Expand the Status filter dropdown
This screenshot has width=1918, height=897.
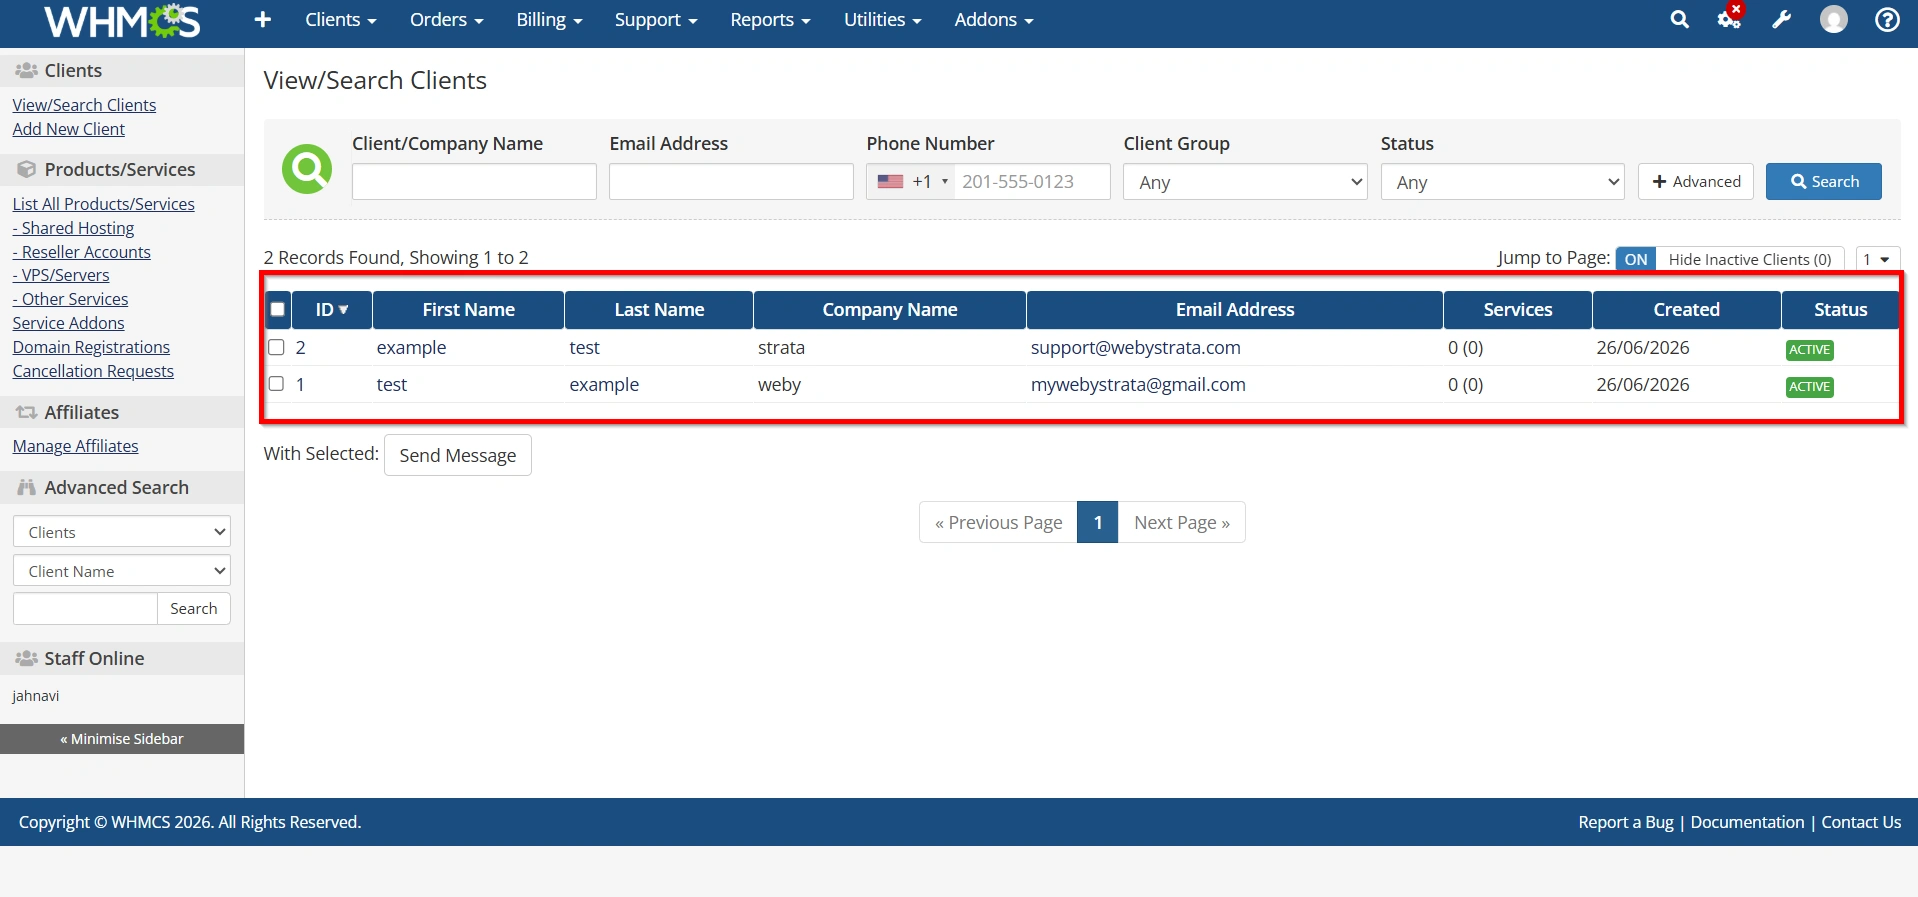click(x=1502, y=182)
